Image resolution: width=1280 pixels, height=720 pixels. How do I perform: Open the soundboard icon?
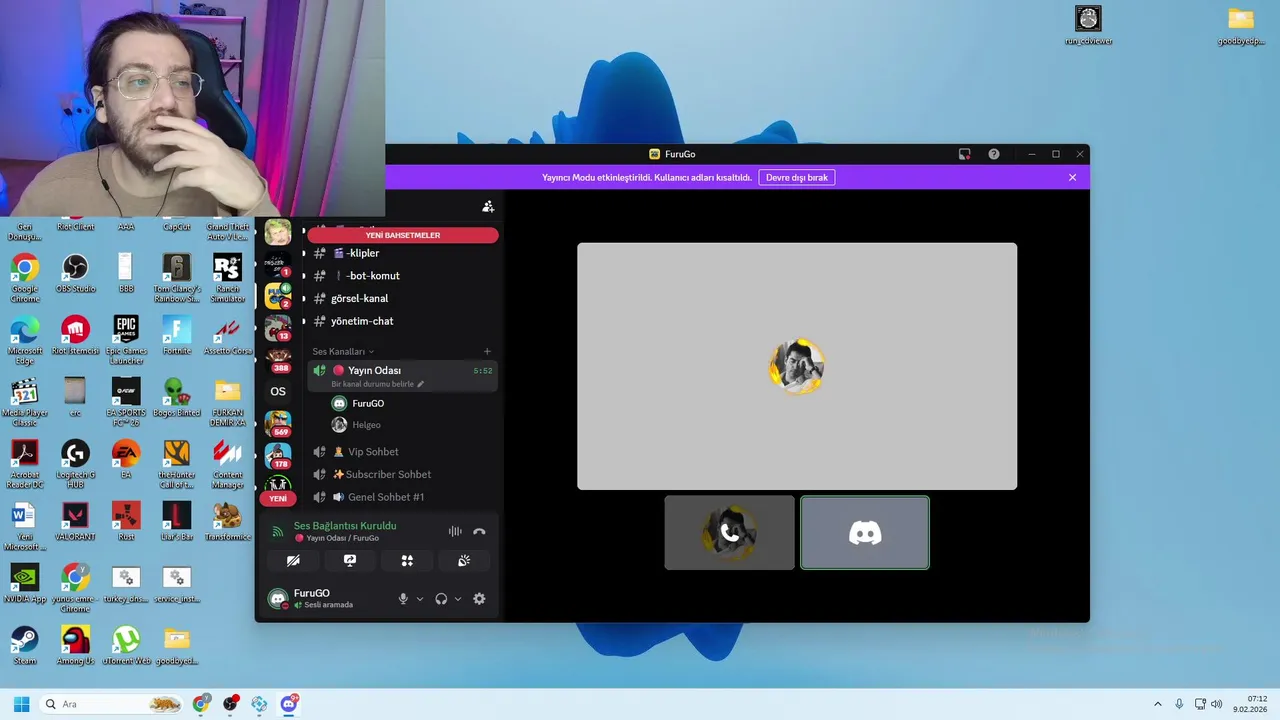tap(464, 561)
